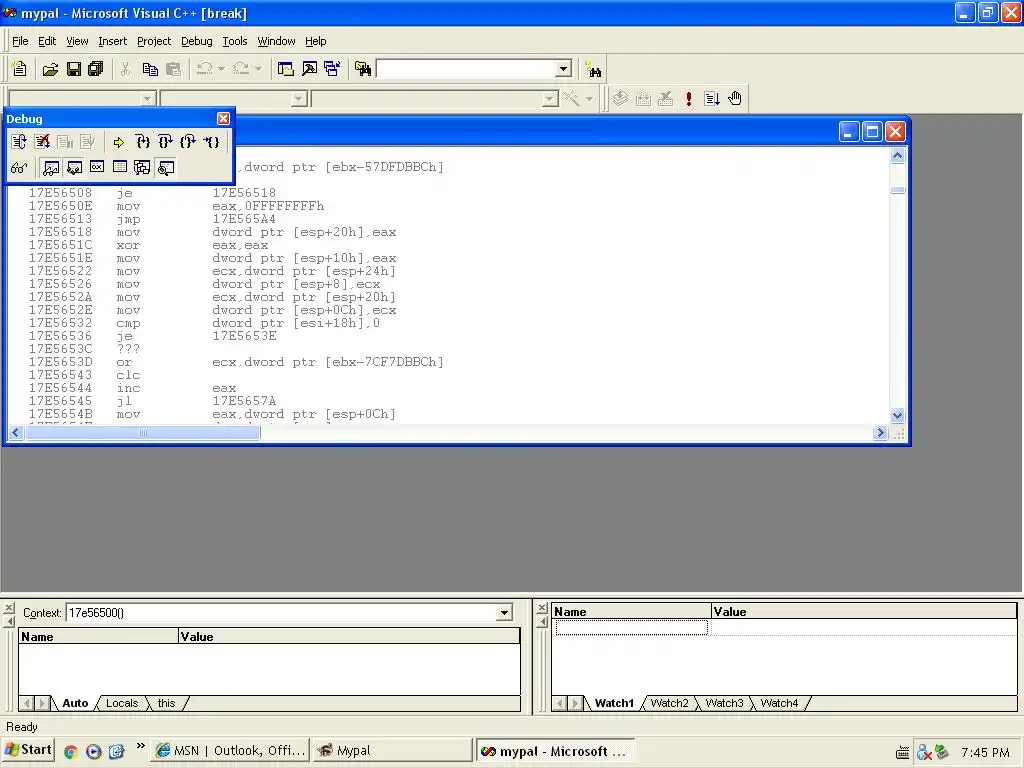
Task: Open the WizardBar actions dropdown arrow
Action: pyautogui.click(x=590, y=99)
